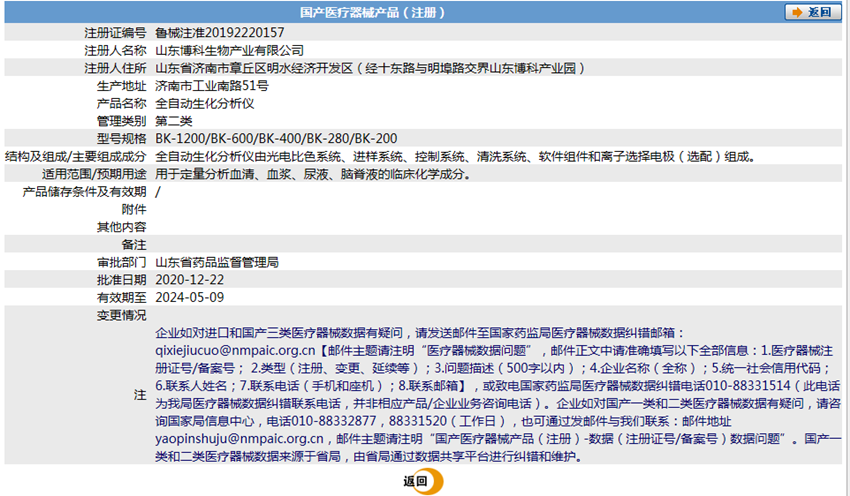850x496 pixels.
Task: Click the label 注 beside the notice
Action: [x=140, y=395]
